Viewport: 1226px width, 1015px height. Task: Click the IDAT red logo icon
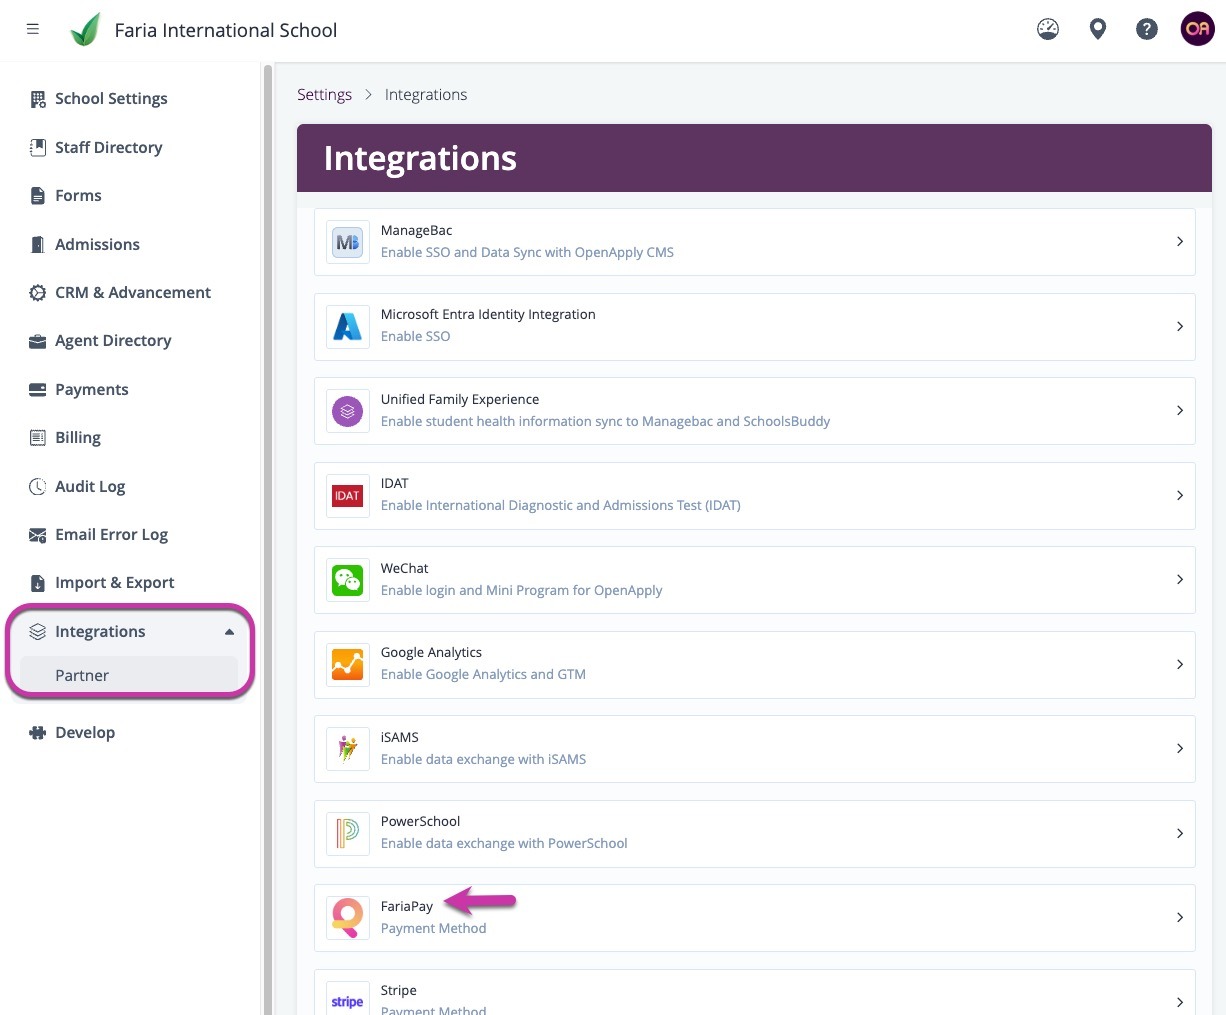(x=347, y=495)
